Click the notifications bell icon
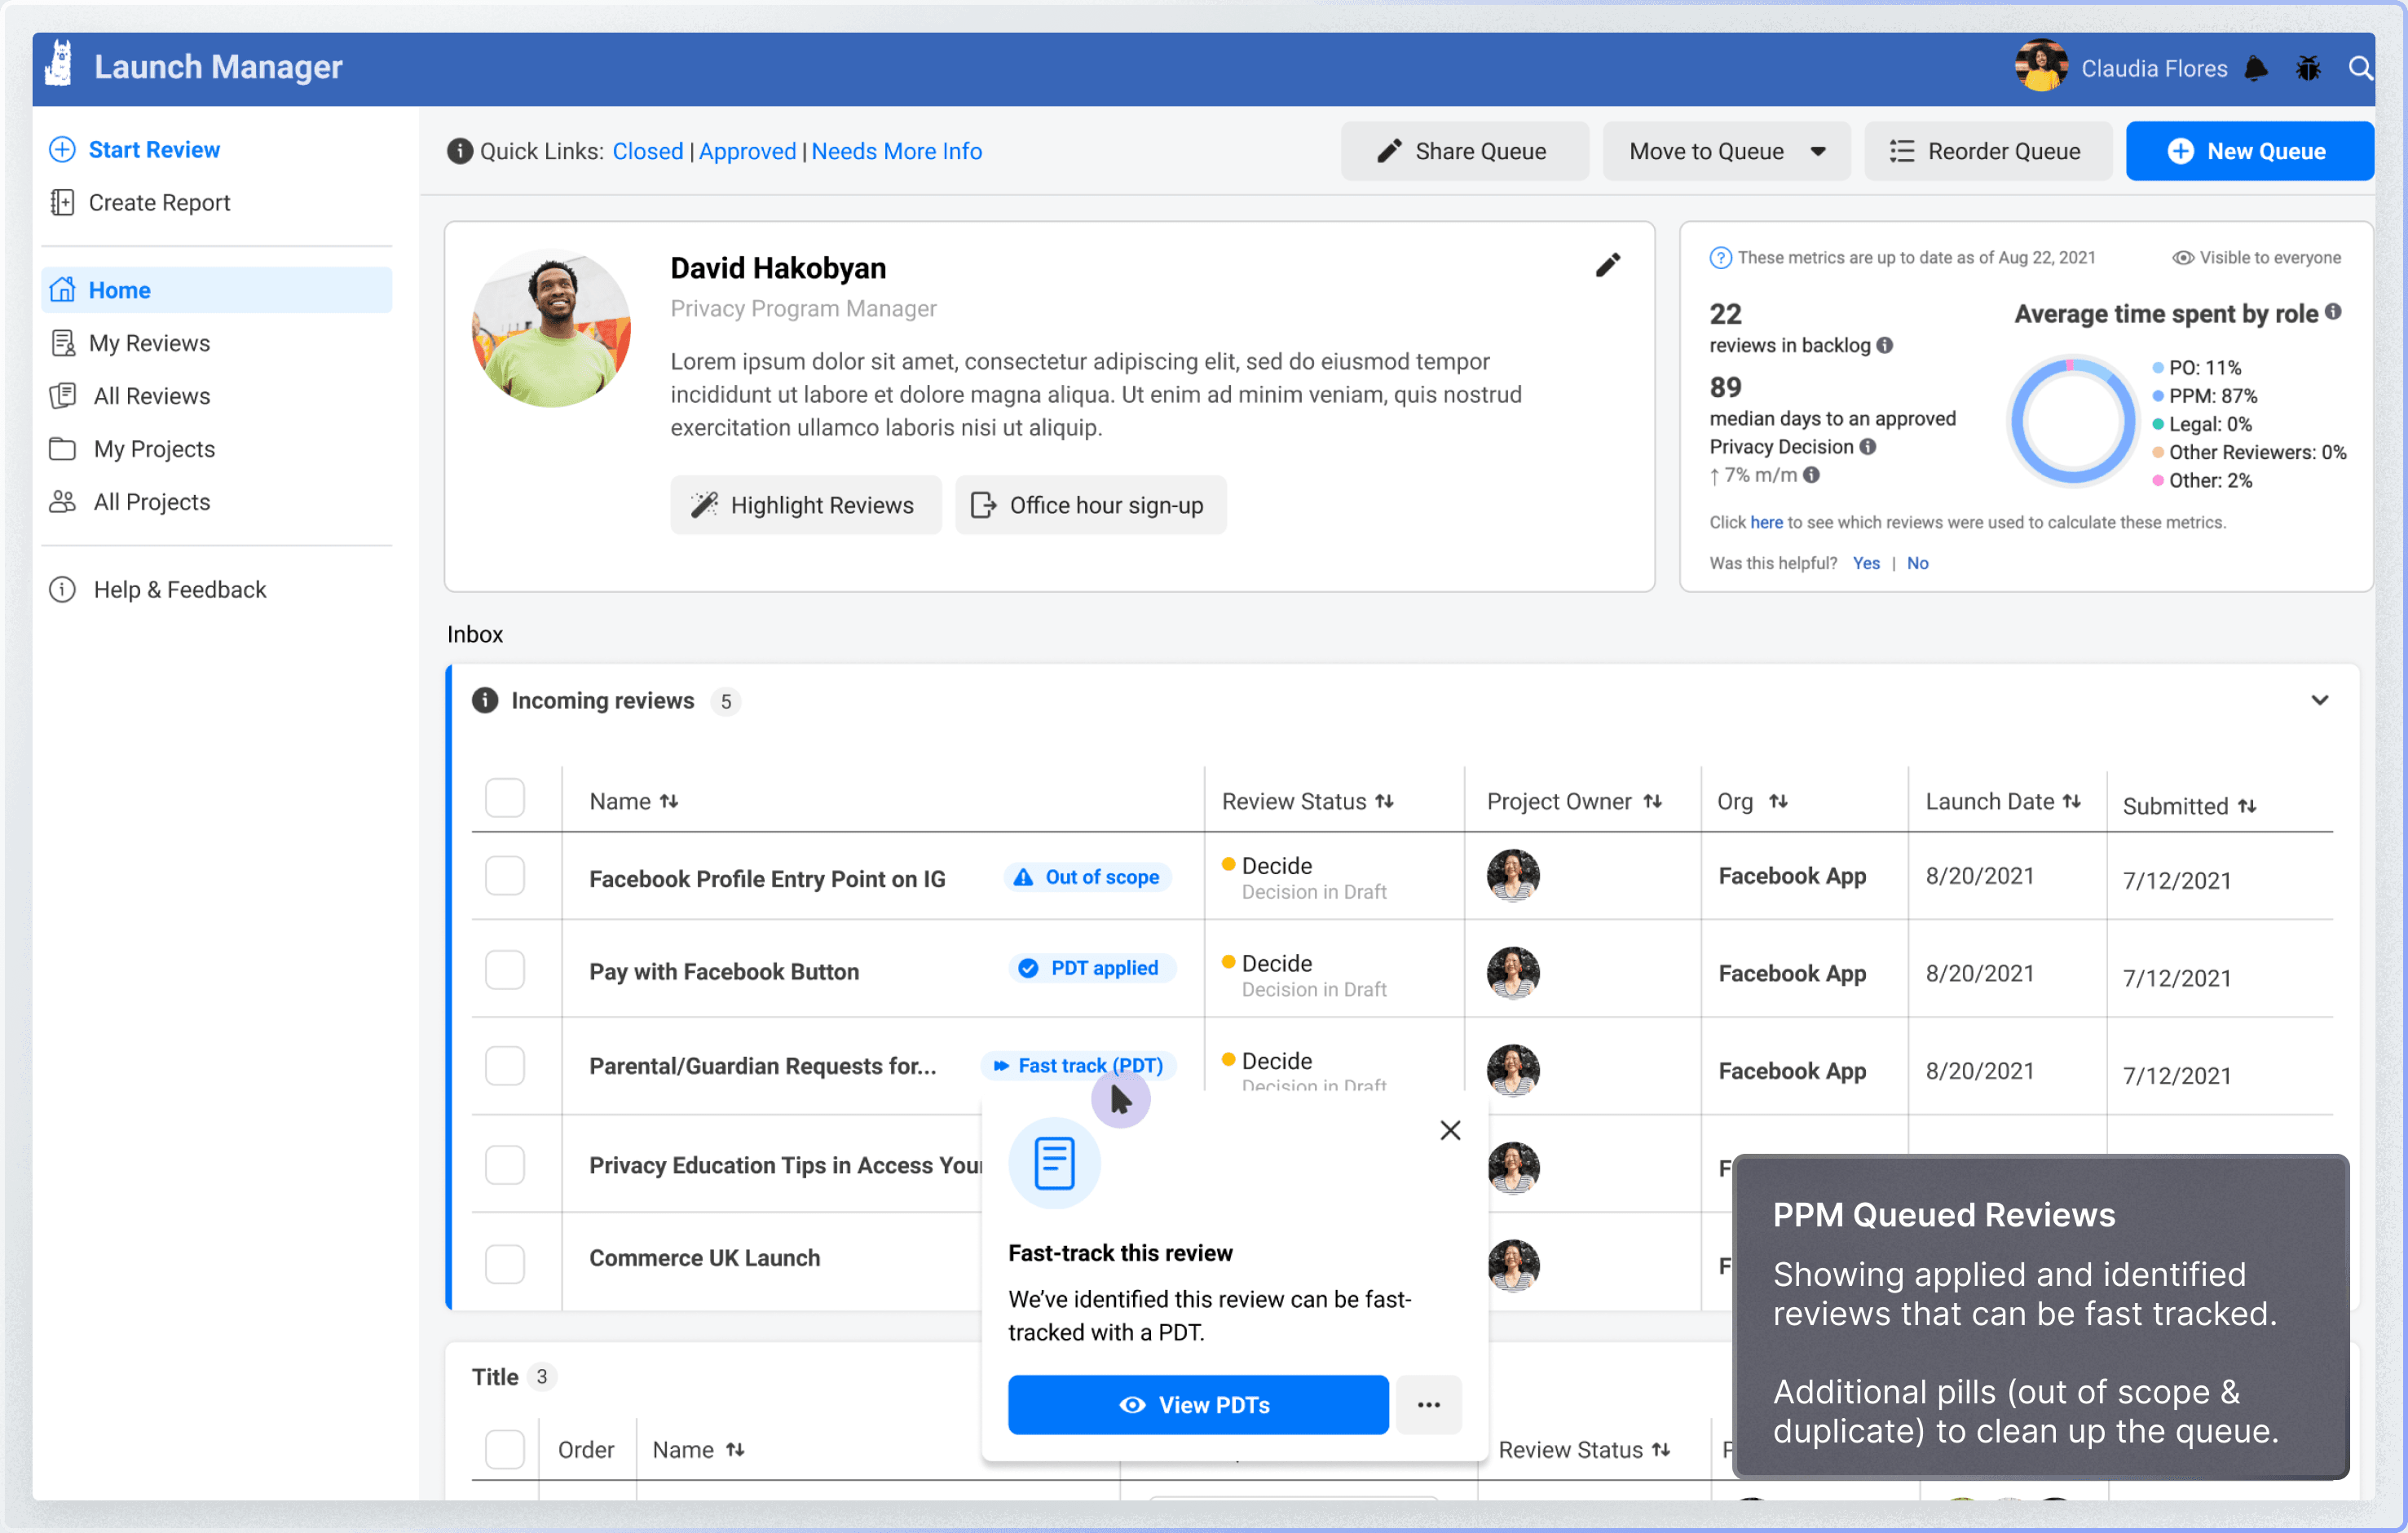 (x=2256, y=68)
